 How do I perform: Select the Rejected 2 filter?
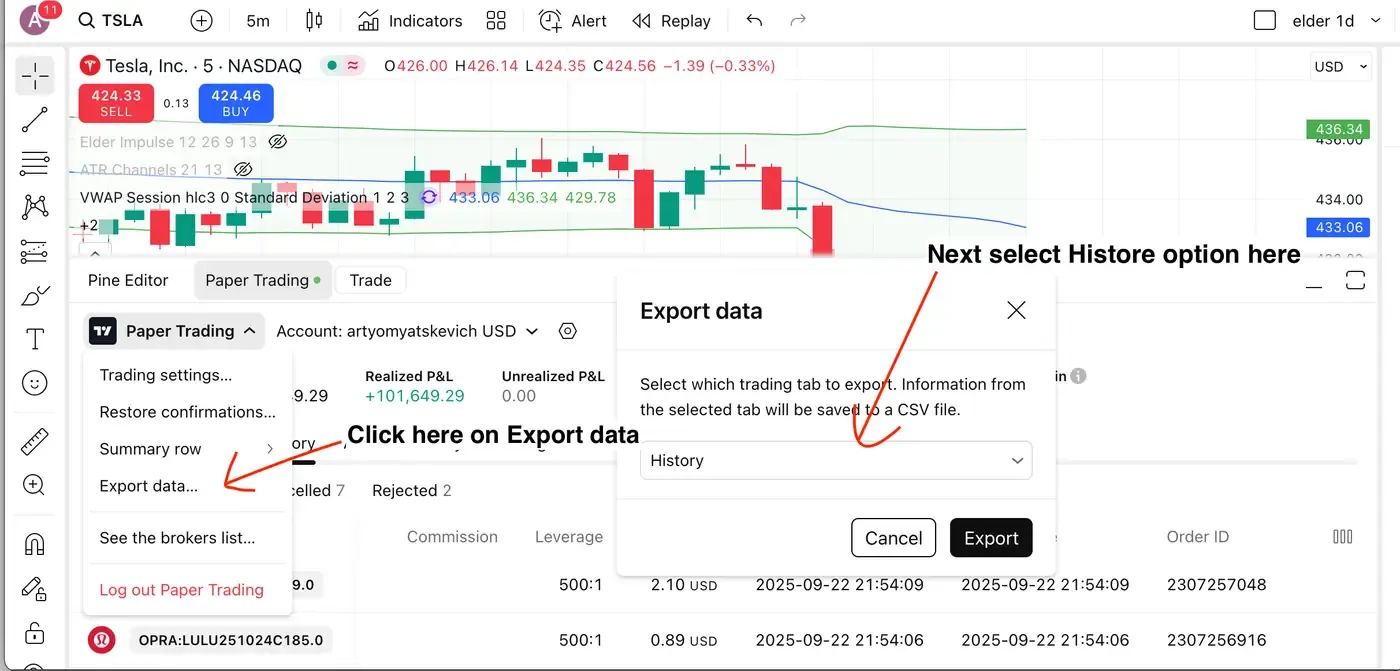click(x=411, y=491)
